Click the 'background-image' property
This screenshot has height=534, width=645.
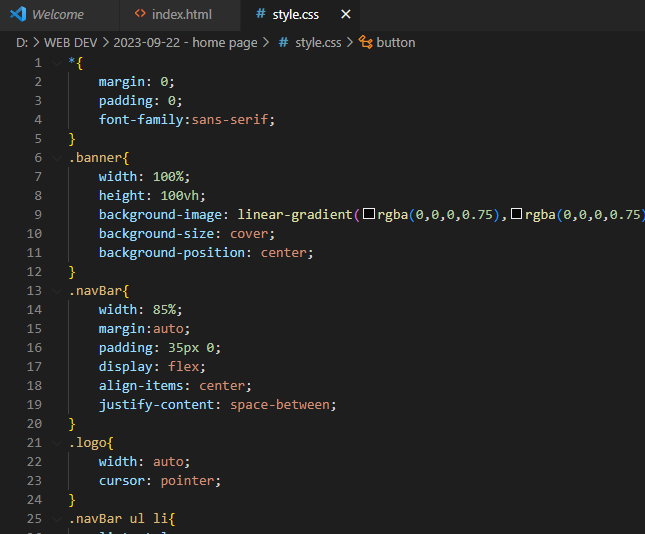point(160,215)
